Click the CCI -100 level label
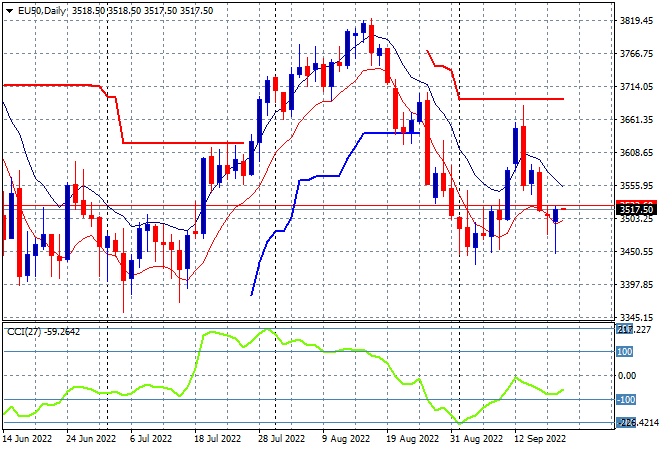This screenshot has height=450, width=660. (626, 399)
